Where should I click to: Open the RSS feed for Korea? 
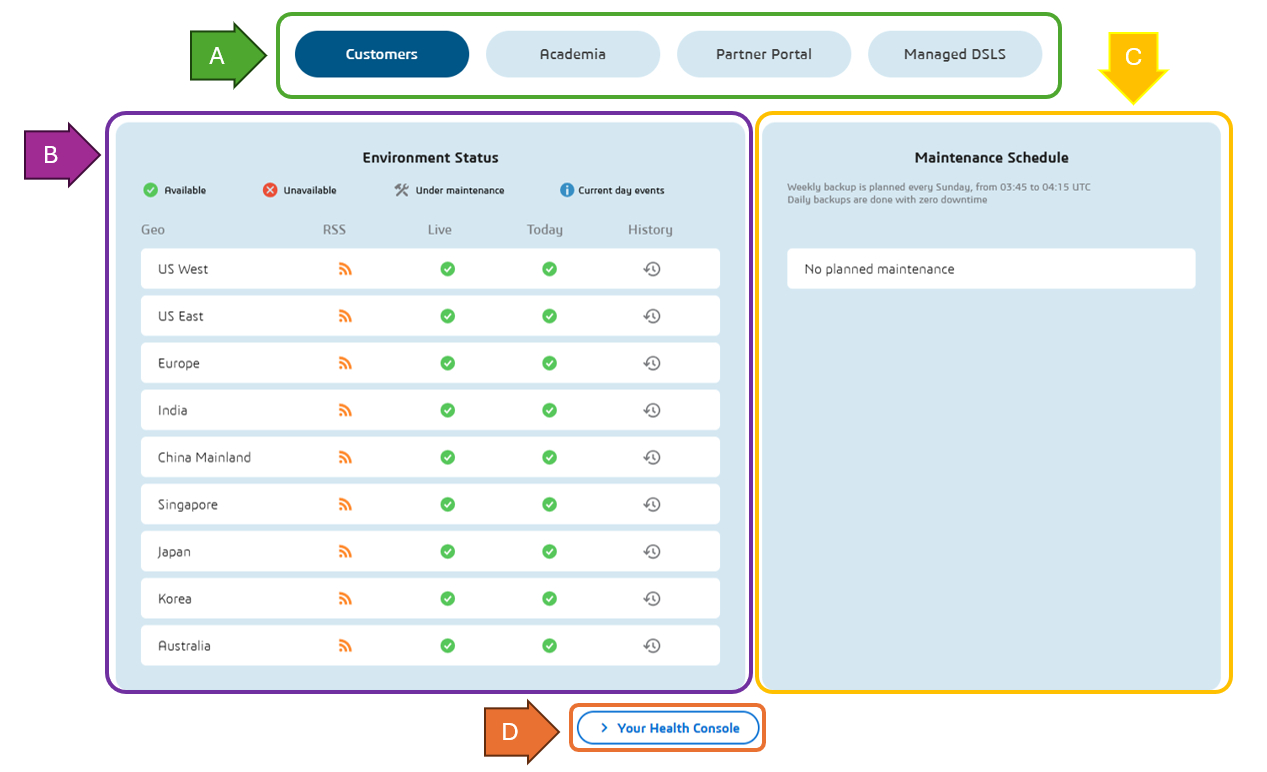coord(345,598)
